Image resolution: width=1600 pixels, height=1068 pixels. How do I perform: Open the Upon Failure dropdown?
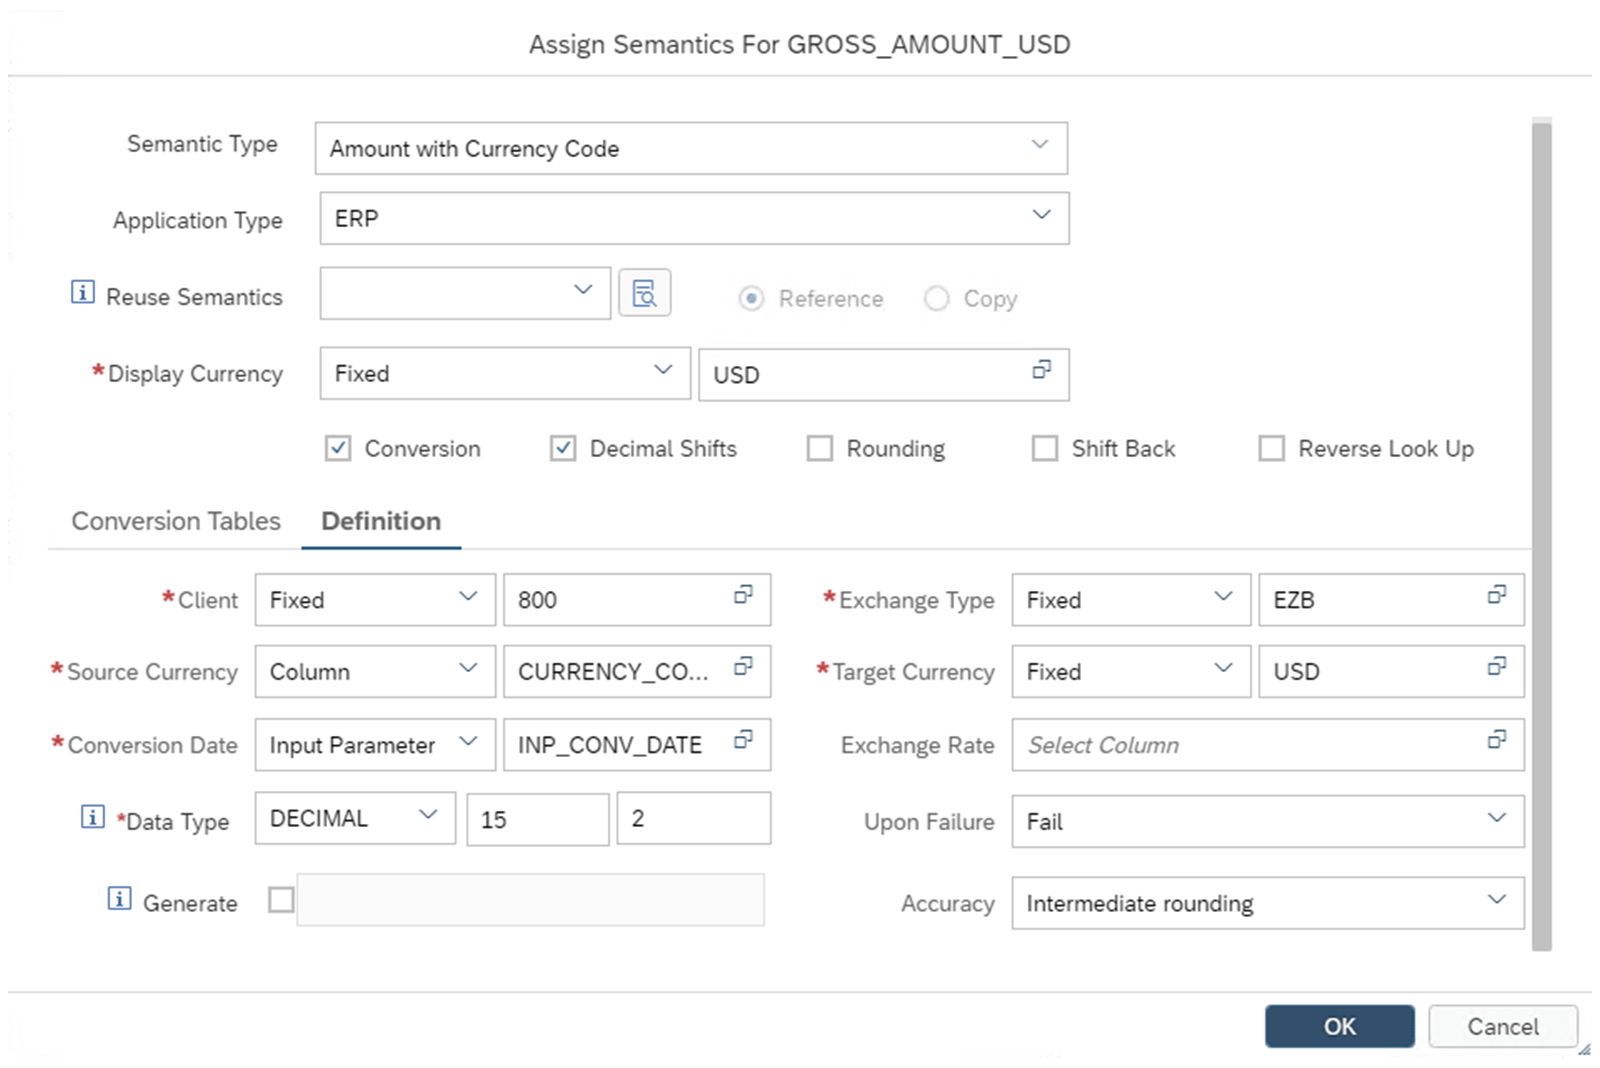point(1496,818)
